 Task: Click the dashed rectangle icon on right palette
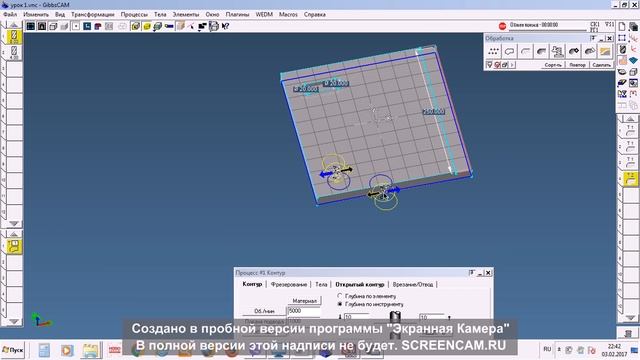click(622, 38)
